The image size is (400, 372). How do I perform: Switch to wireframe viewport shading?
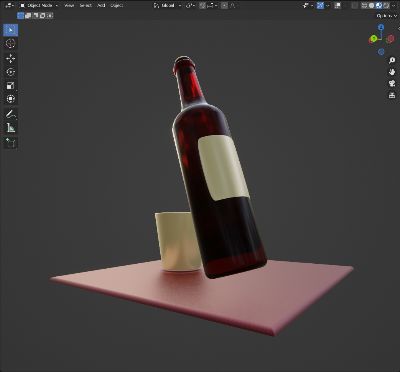click(x=364, y=5)
